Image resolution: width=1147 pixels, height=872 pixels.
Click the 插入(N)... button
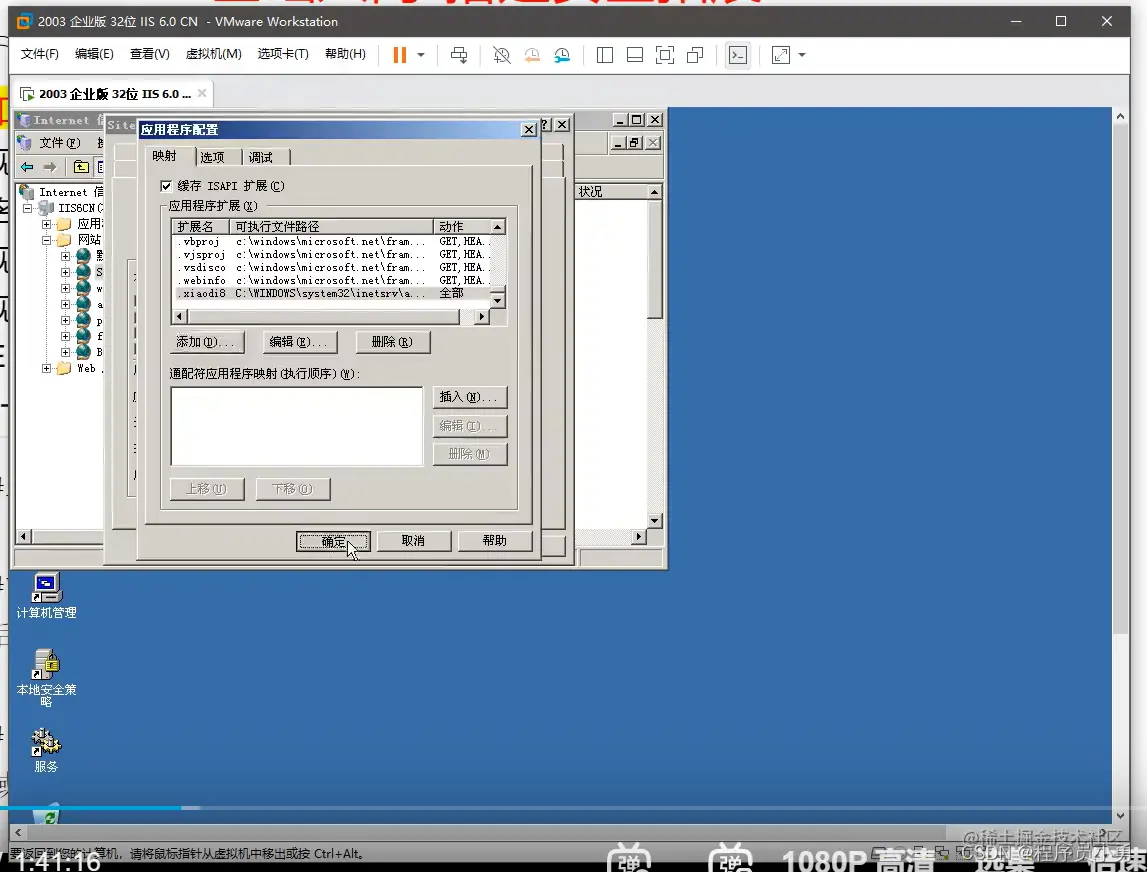pyautogui.click(x=470, y=397)
